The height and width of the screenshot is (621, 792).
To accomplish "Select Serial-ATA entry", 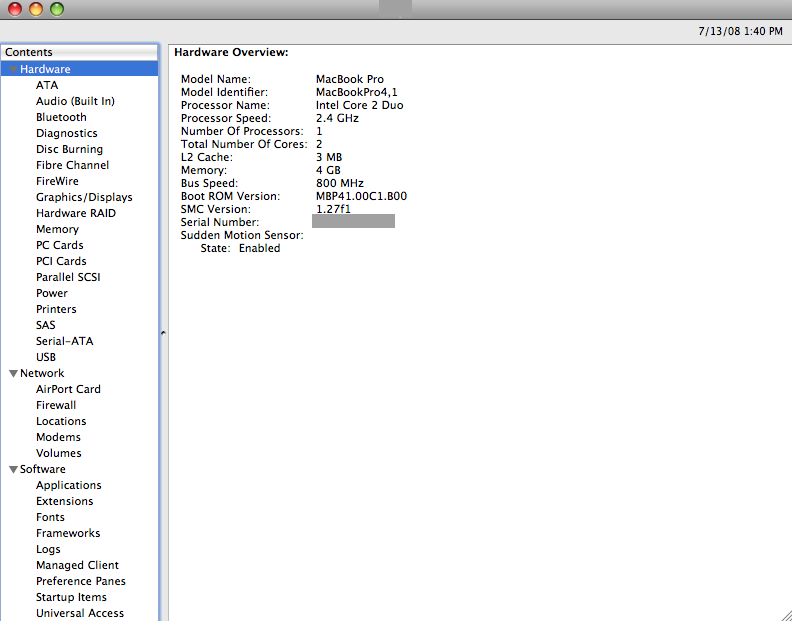I will (65, 341).
